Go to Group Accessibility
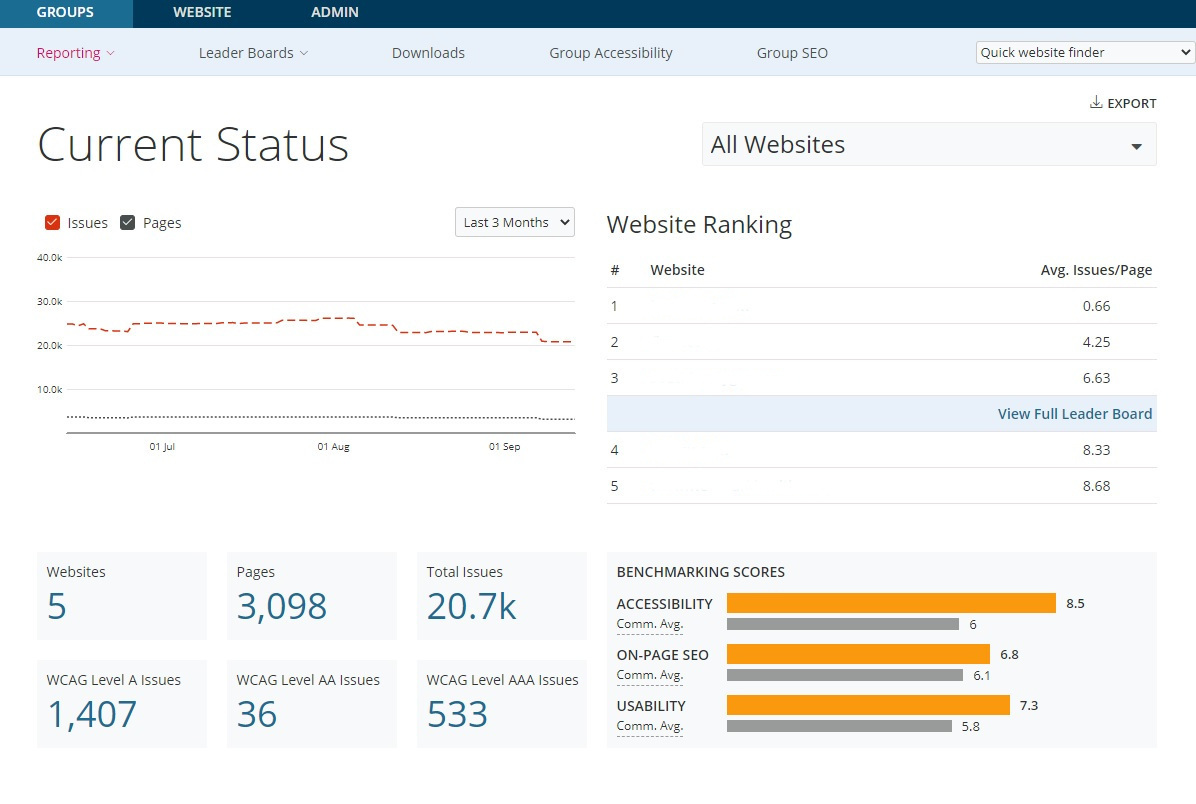 click(x=610, y=53)
